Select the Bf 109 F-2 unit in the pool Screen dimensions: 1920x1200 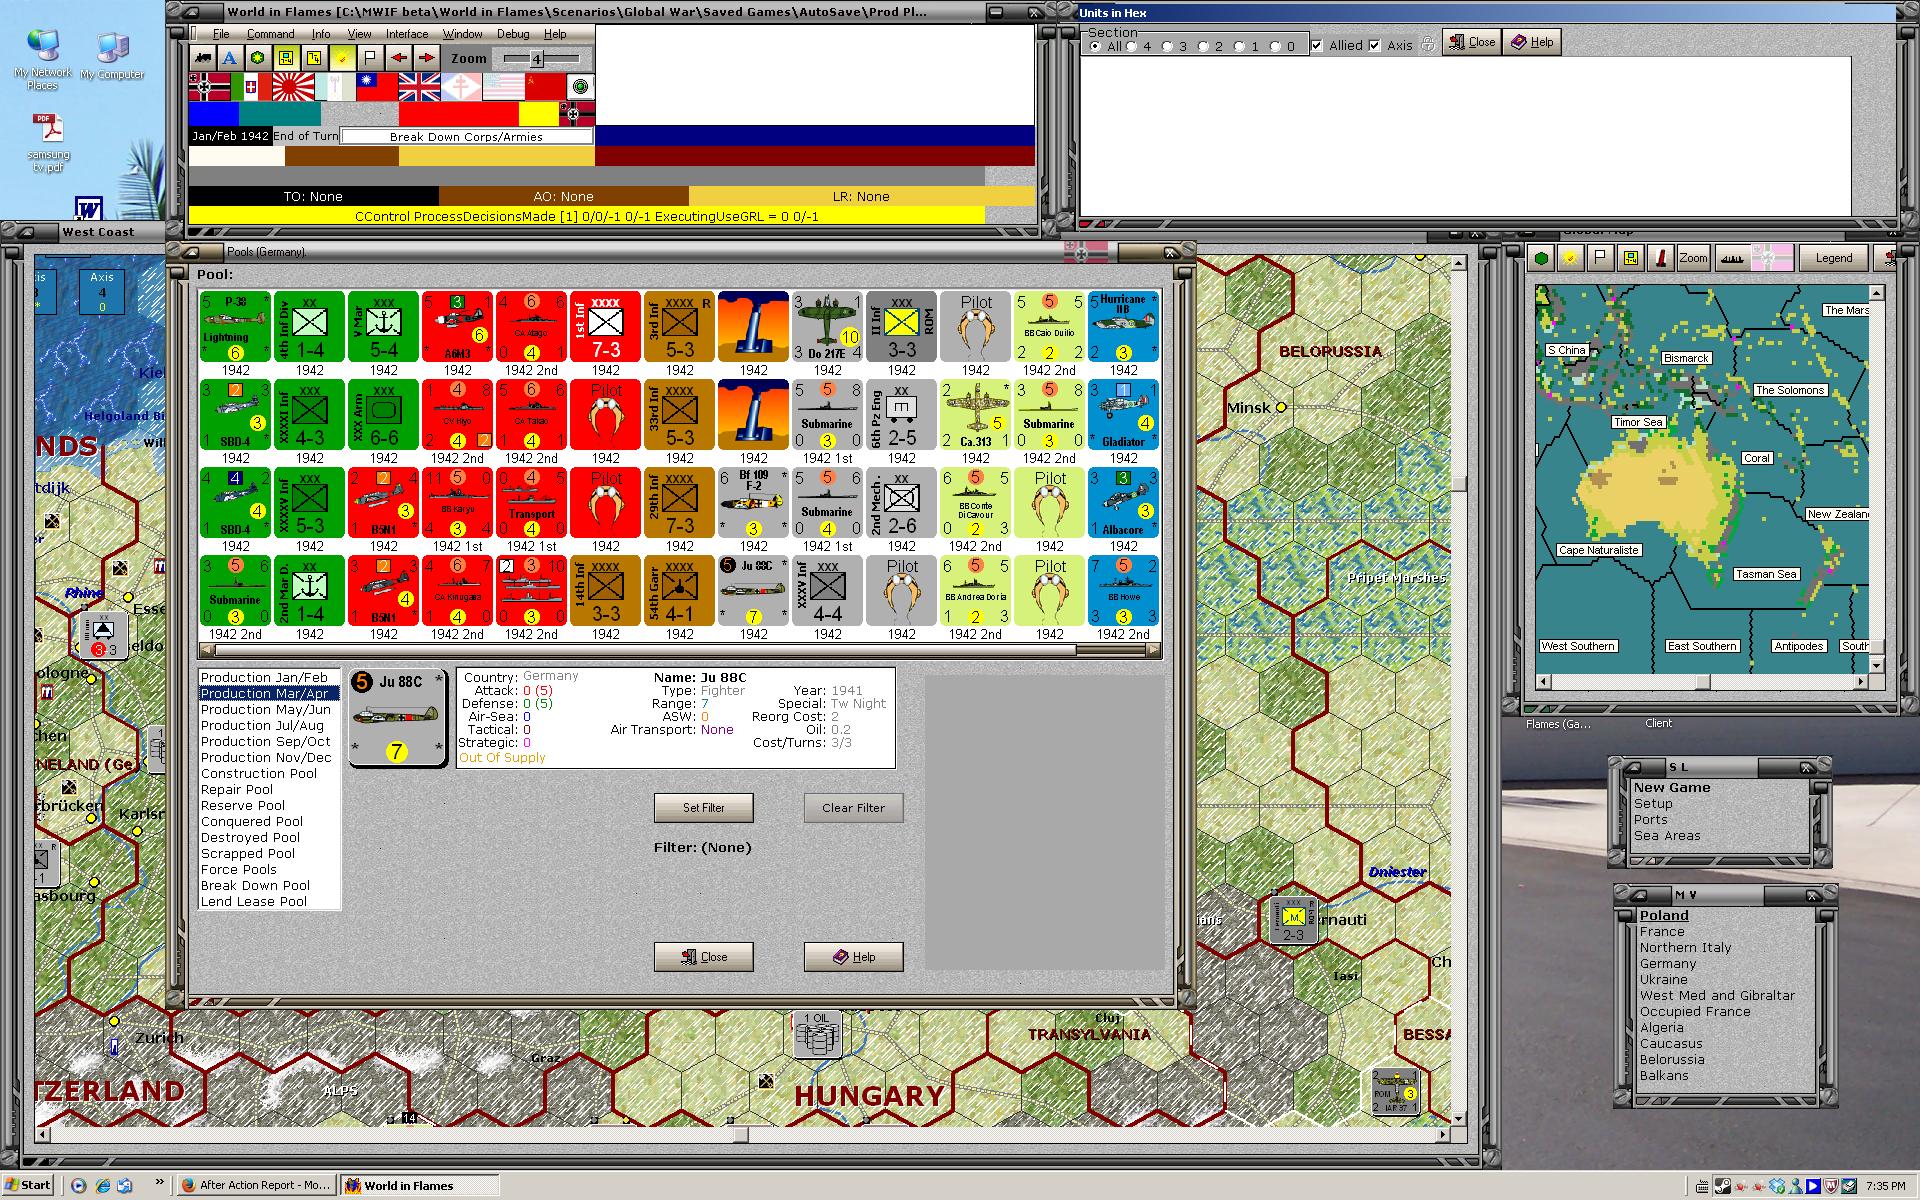(754, 503)
